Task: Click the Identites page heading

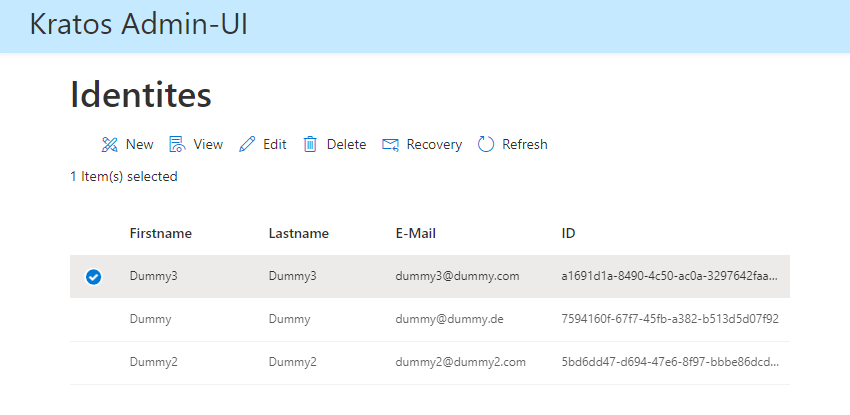Action: [141, 94]
